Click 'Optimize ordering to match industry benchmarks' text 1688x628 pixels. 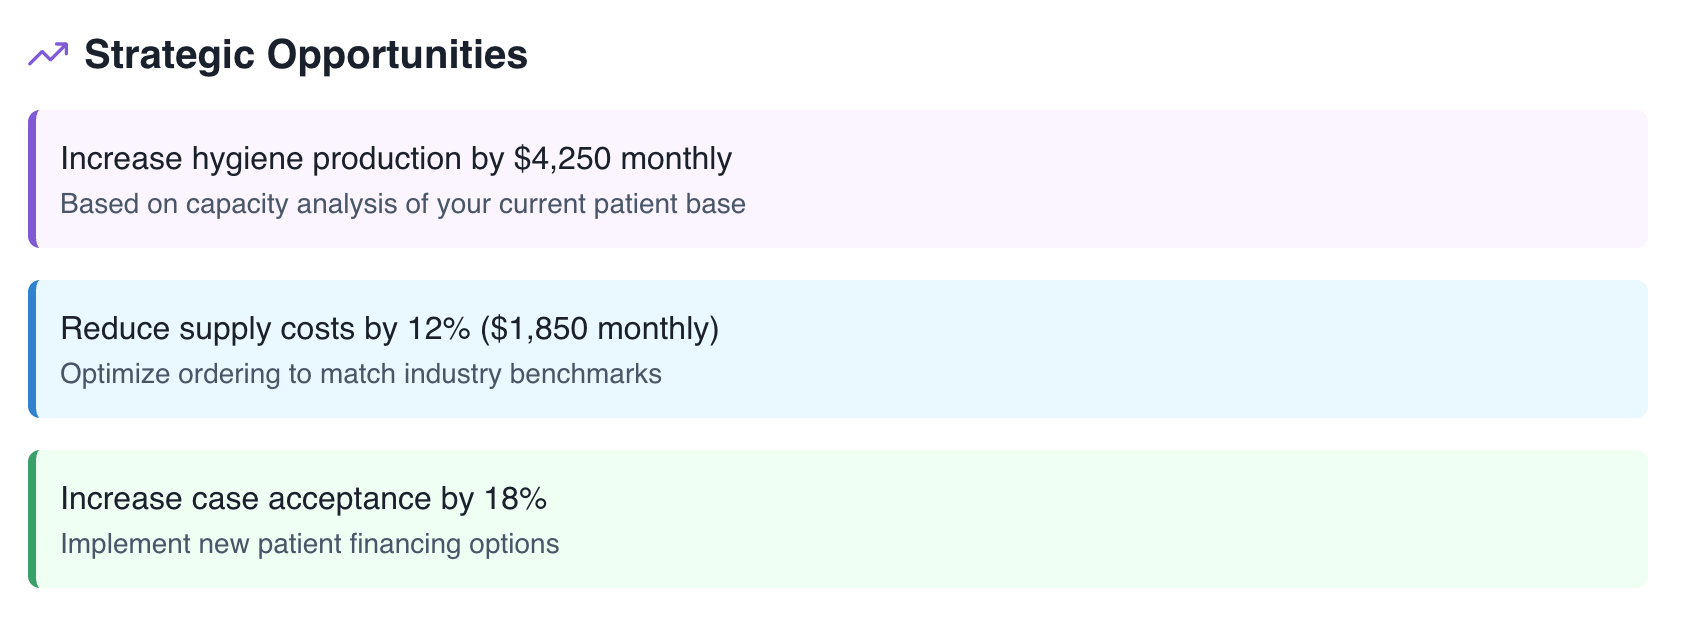coord(361,374)
